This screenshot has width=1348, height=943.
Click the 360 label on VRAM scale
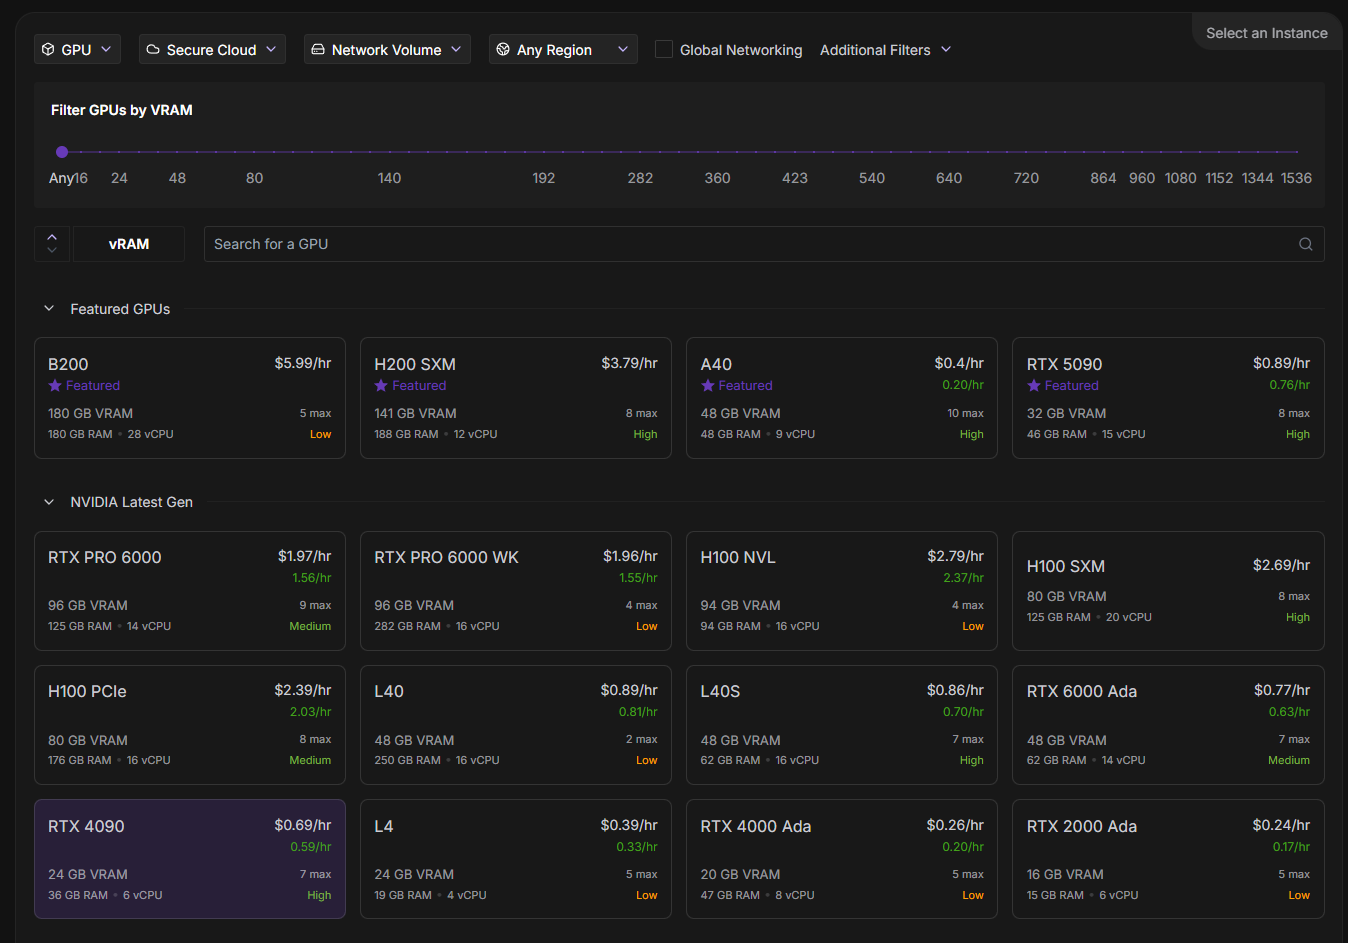pyautogui.click(x=717, y=178)
